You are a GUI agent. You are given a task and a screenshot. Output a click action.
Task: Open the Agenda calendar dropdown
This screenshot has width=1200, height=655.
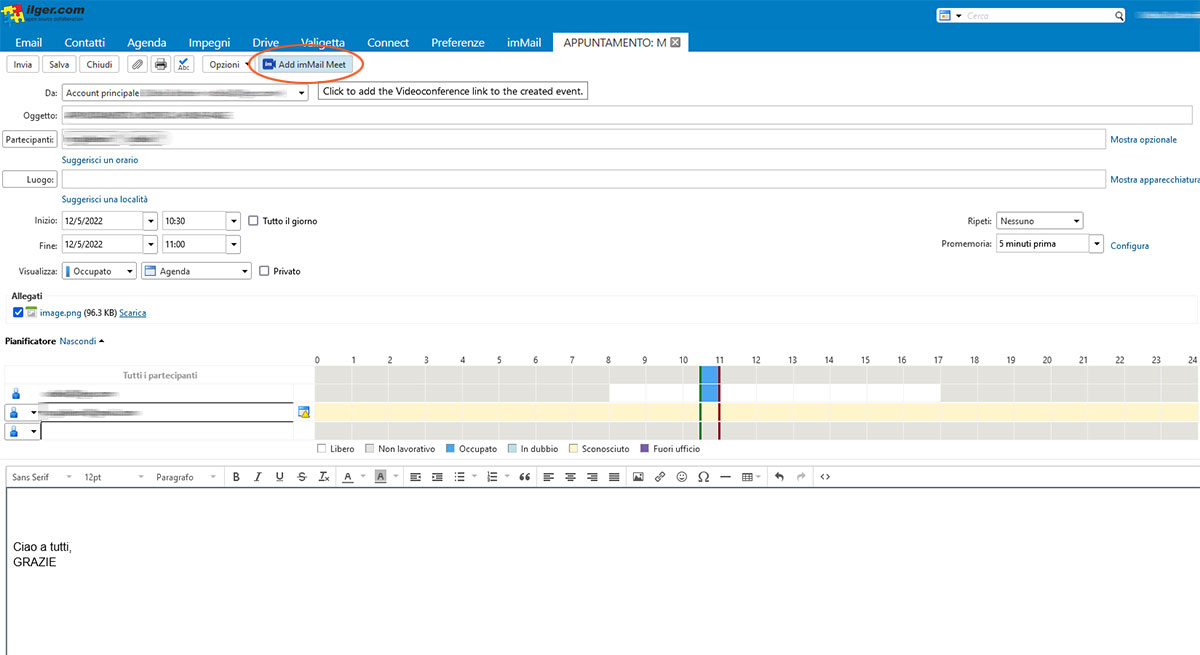pyautogui.click(x=196, y=271)
